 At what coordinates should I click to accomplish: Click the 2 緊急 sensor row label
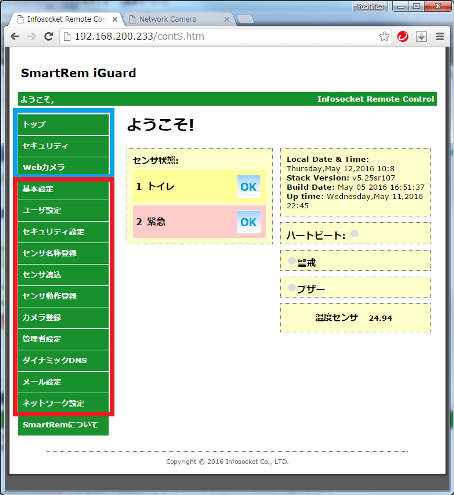(x=151, y=222)
